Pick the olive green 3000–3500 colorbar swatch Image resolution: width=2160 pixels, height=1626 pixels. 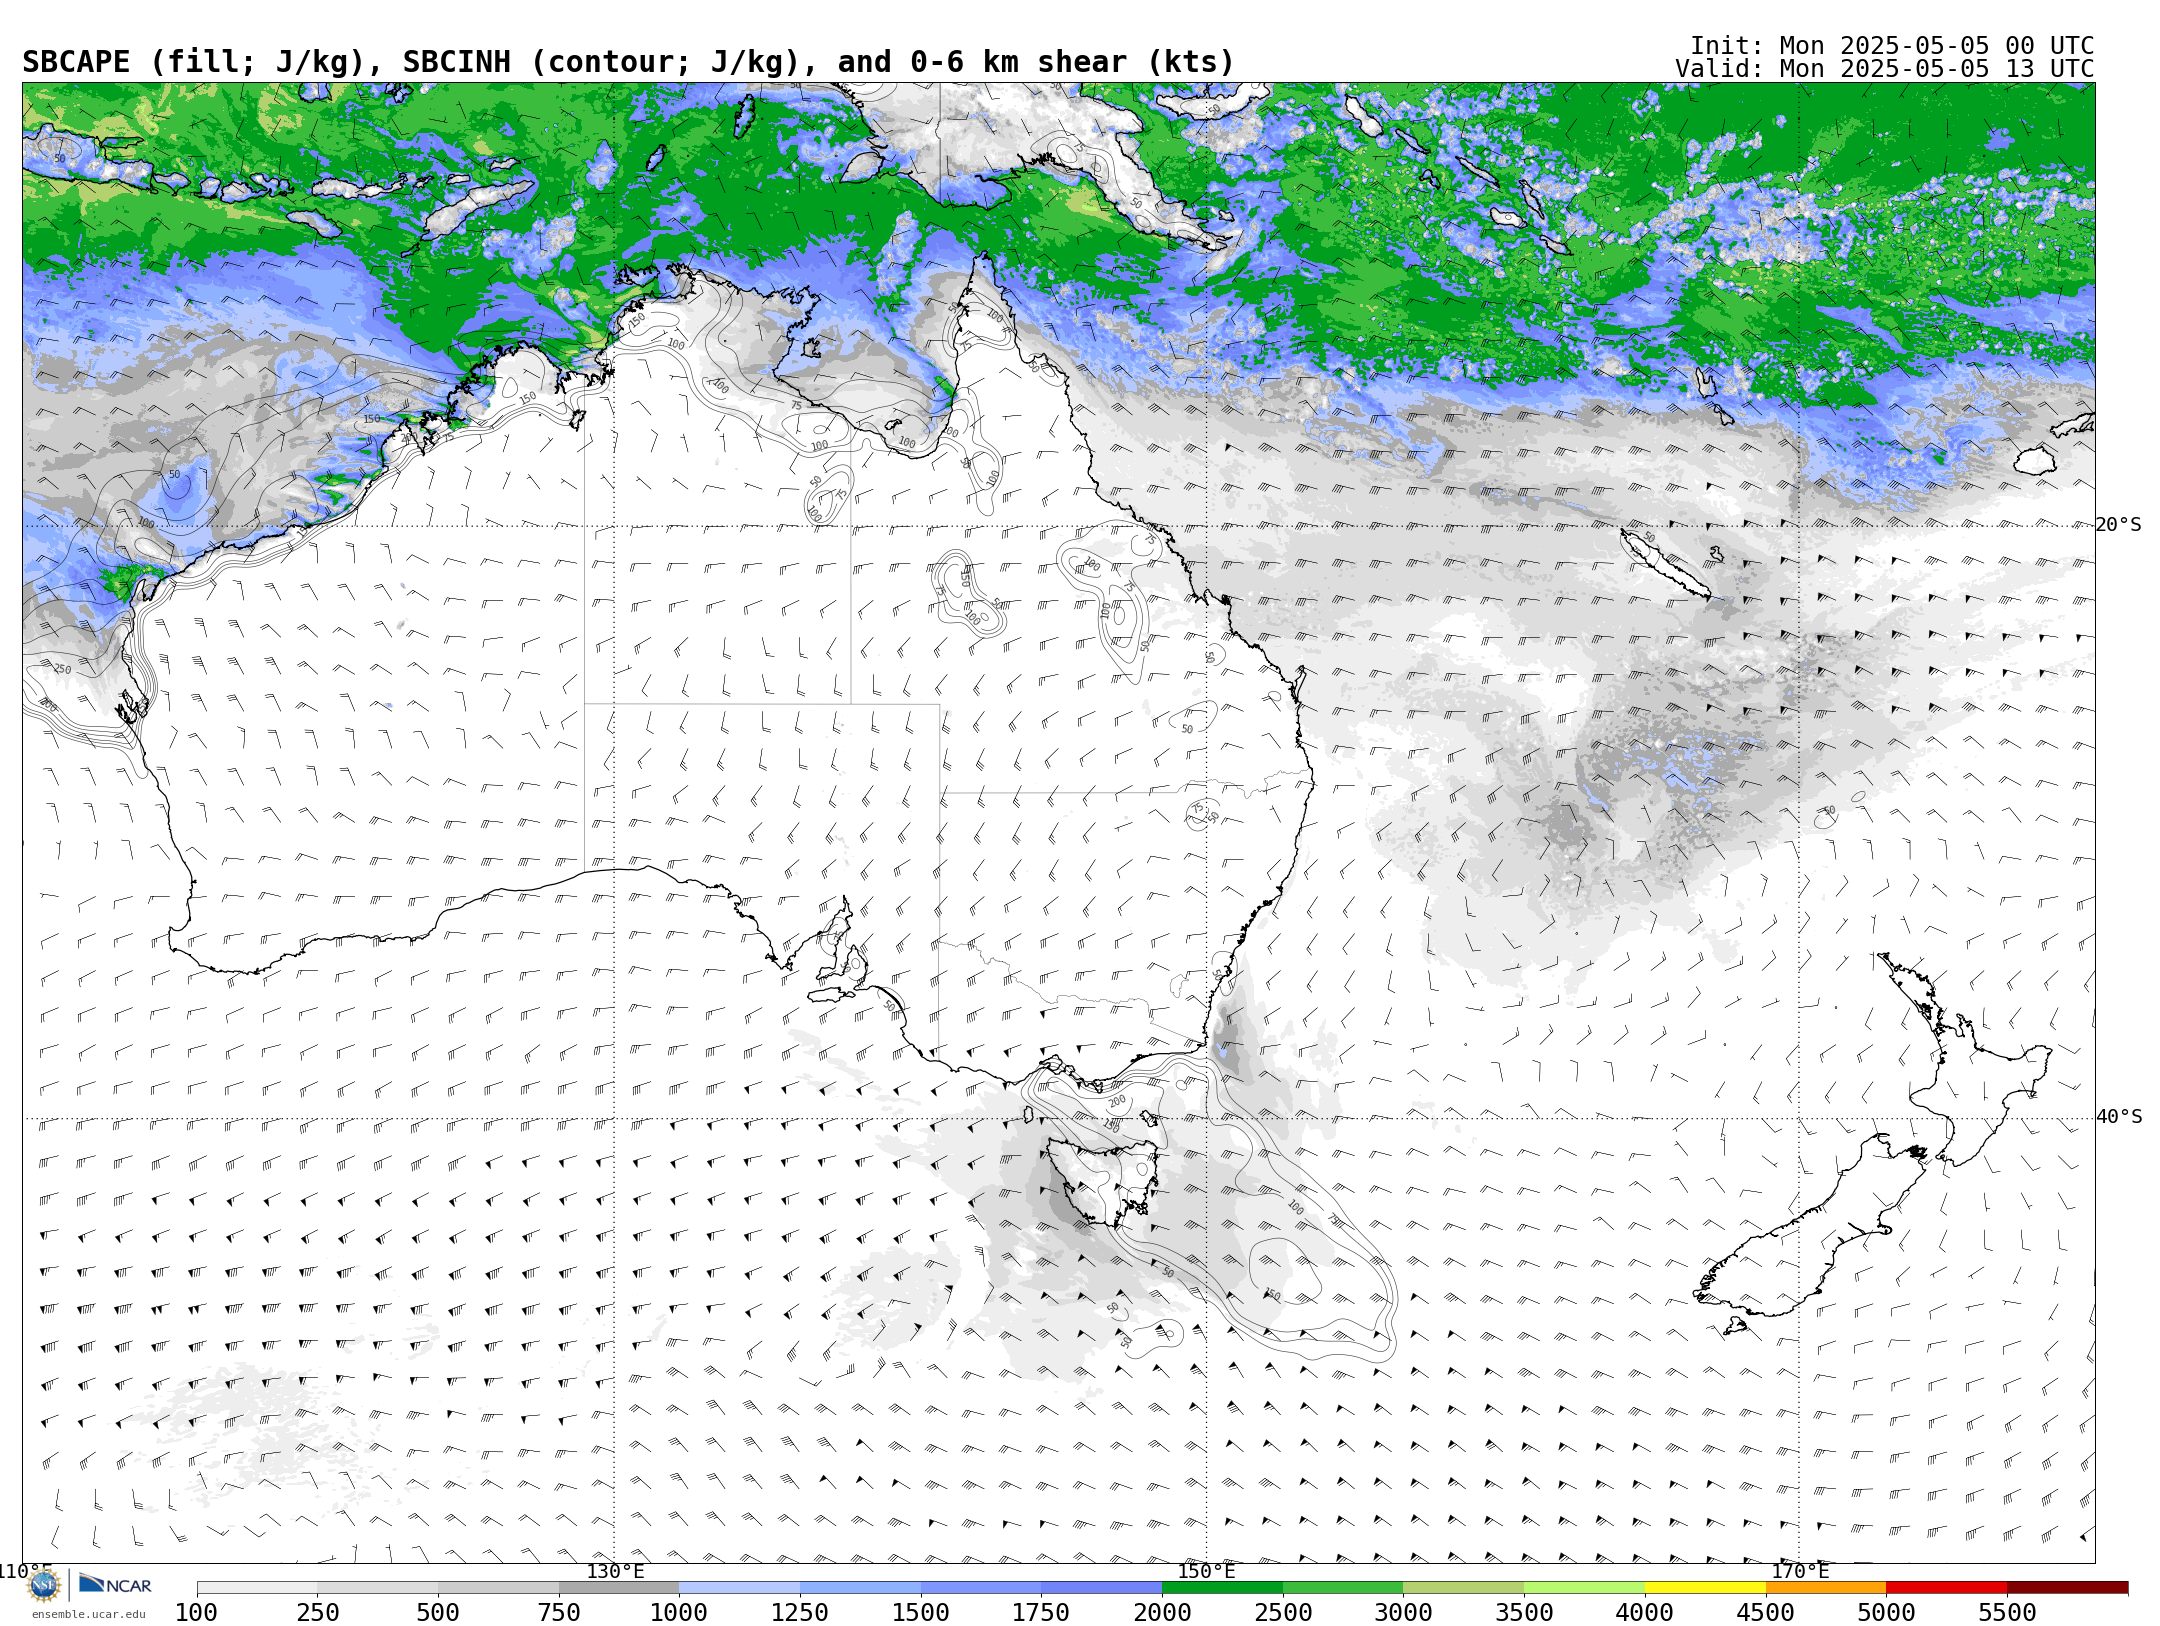tap(1463, 1588)
